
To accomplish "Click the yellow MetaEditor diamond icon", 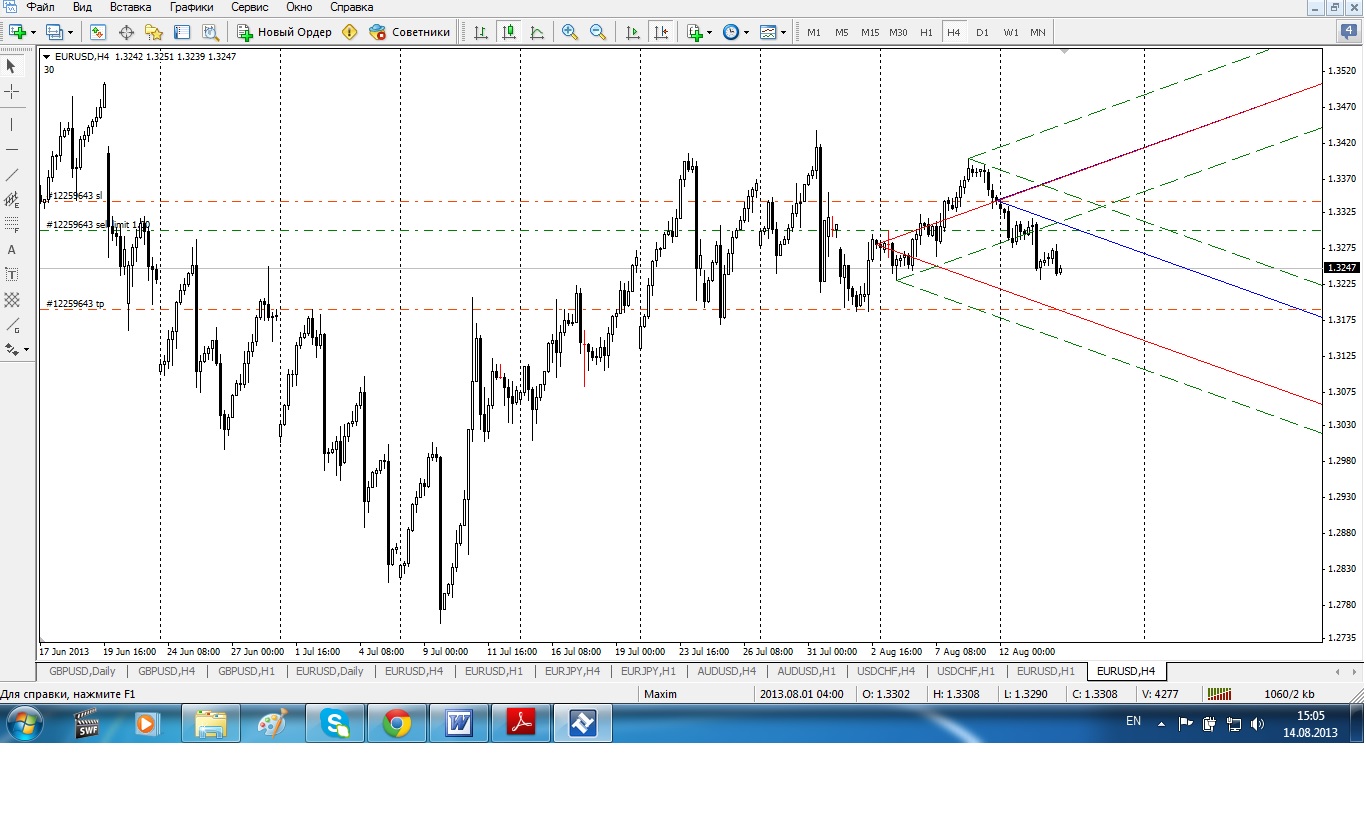I will 349,32.
